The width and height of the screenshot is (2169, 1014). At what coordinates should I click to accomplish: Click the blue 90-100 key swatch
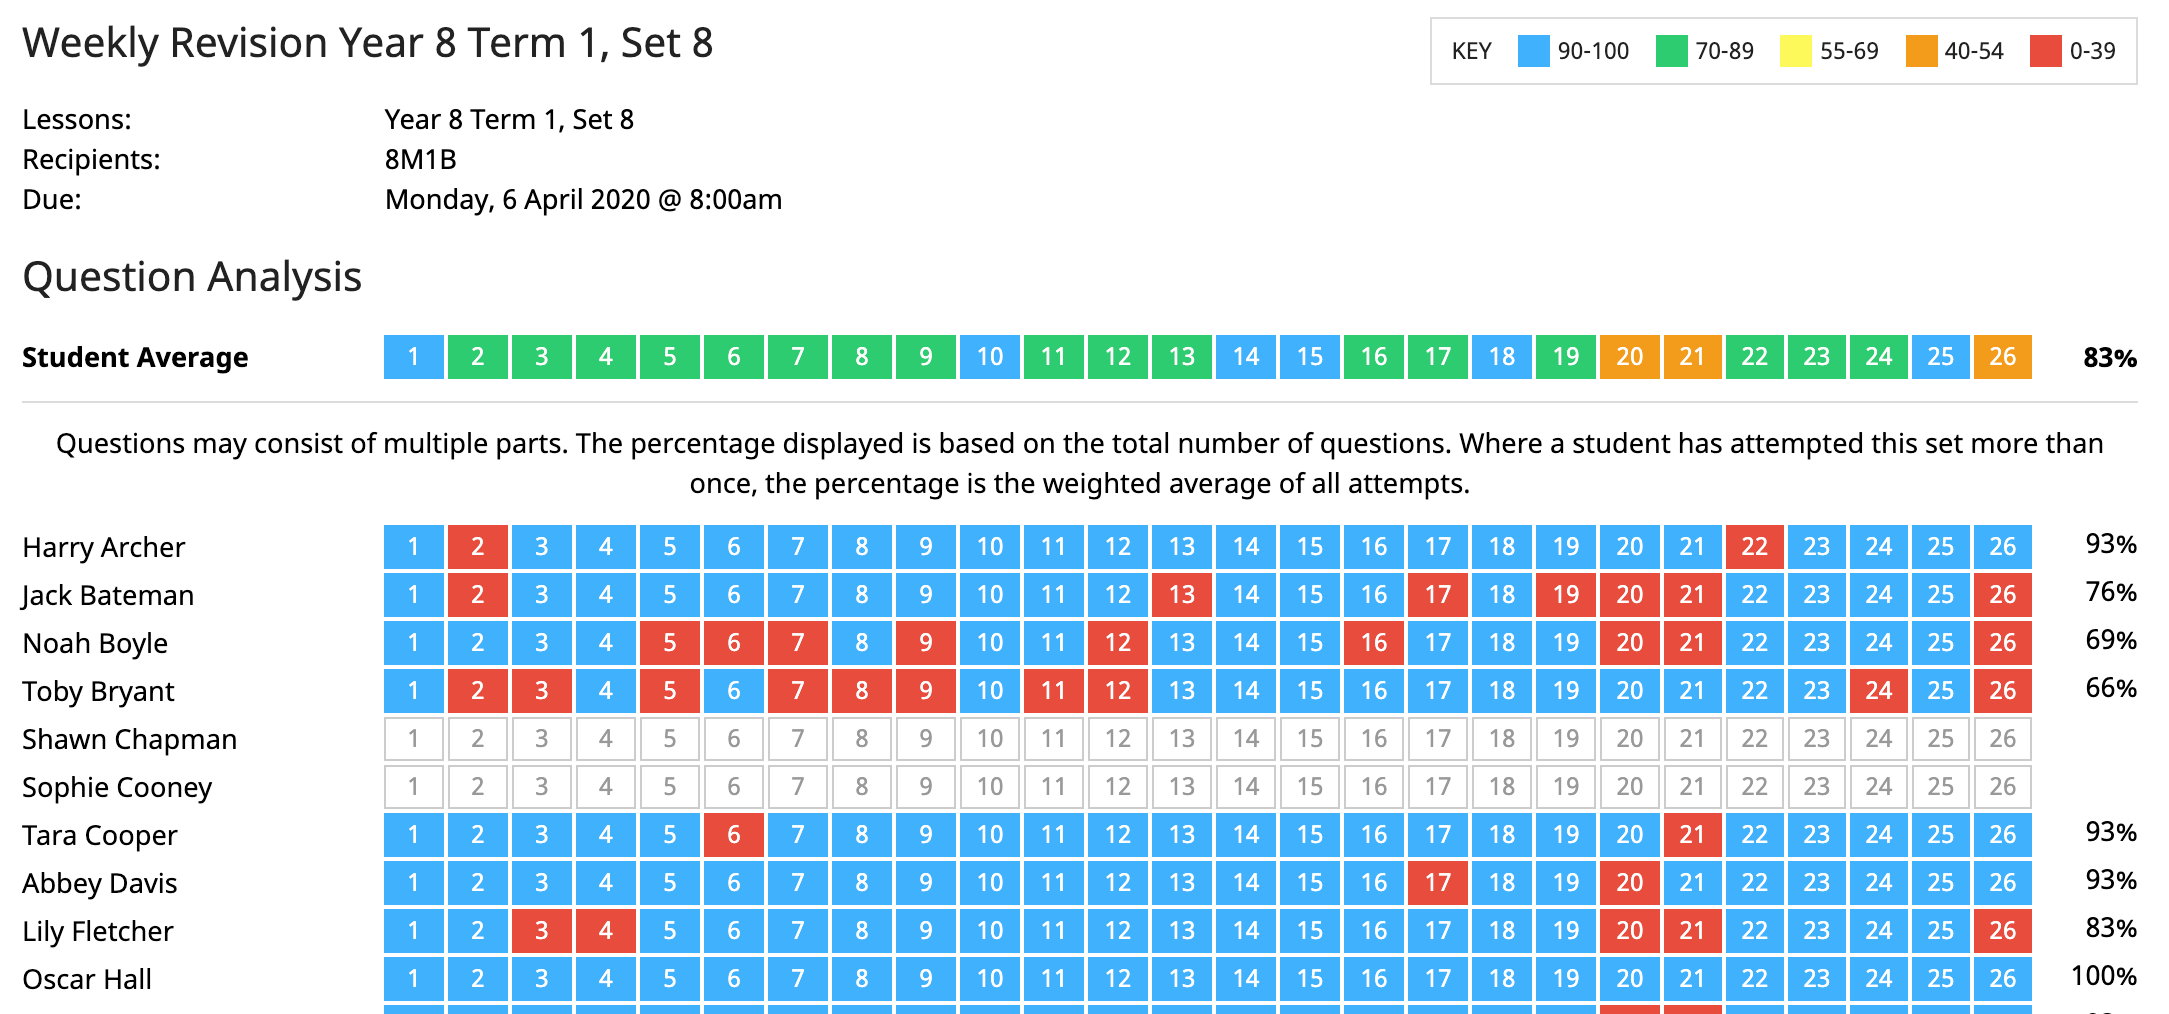(x=1533, y=51)
